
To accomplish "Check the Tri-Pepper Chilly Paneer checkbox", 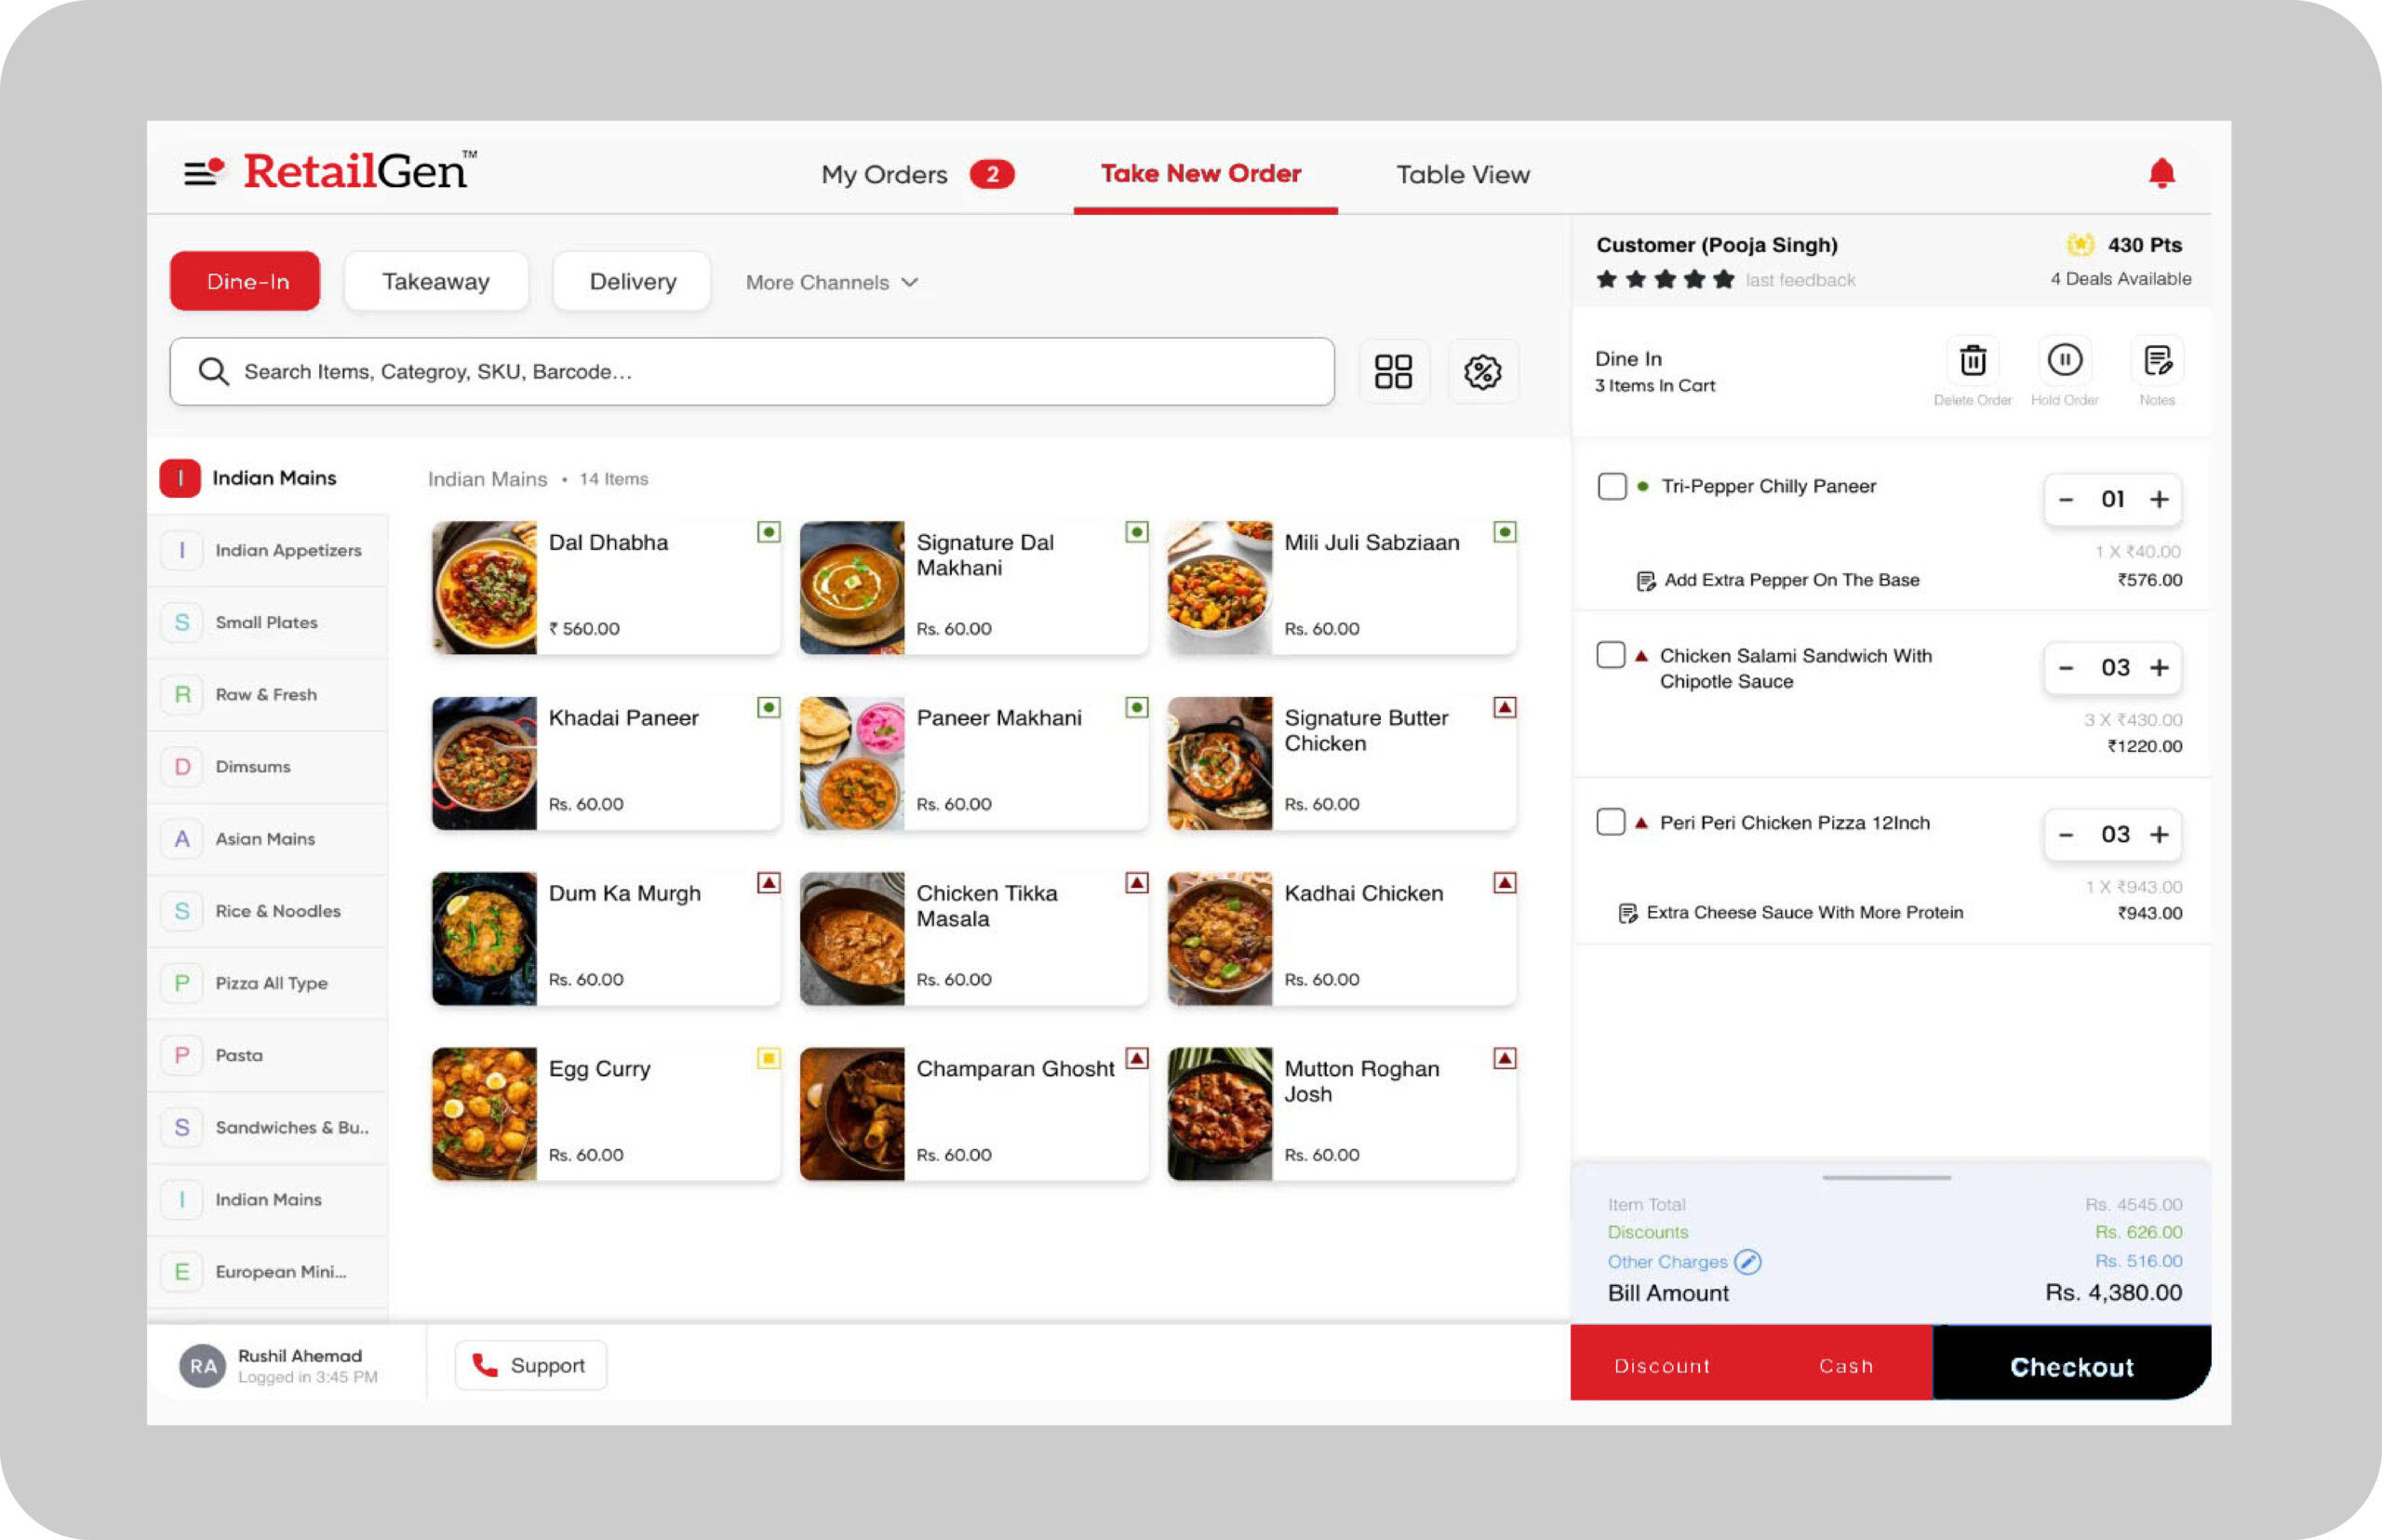I will click(x=1611, y=487).
